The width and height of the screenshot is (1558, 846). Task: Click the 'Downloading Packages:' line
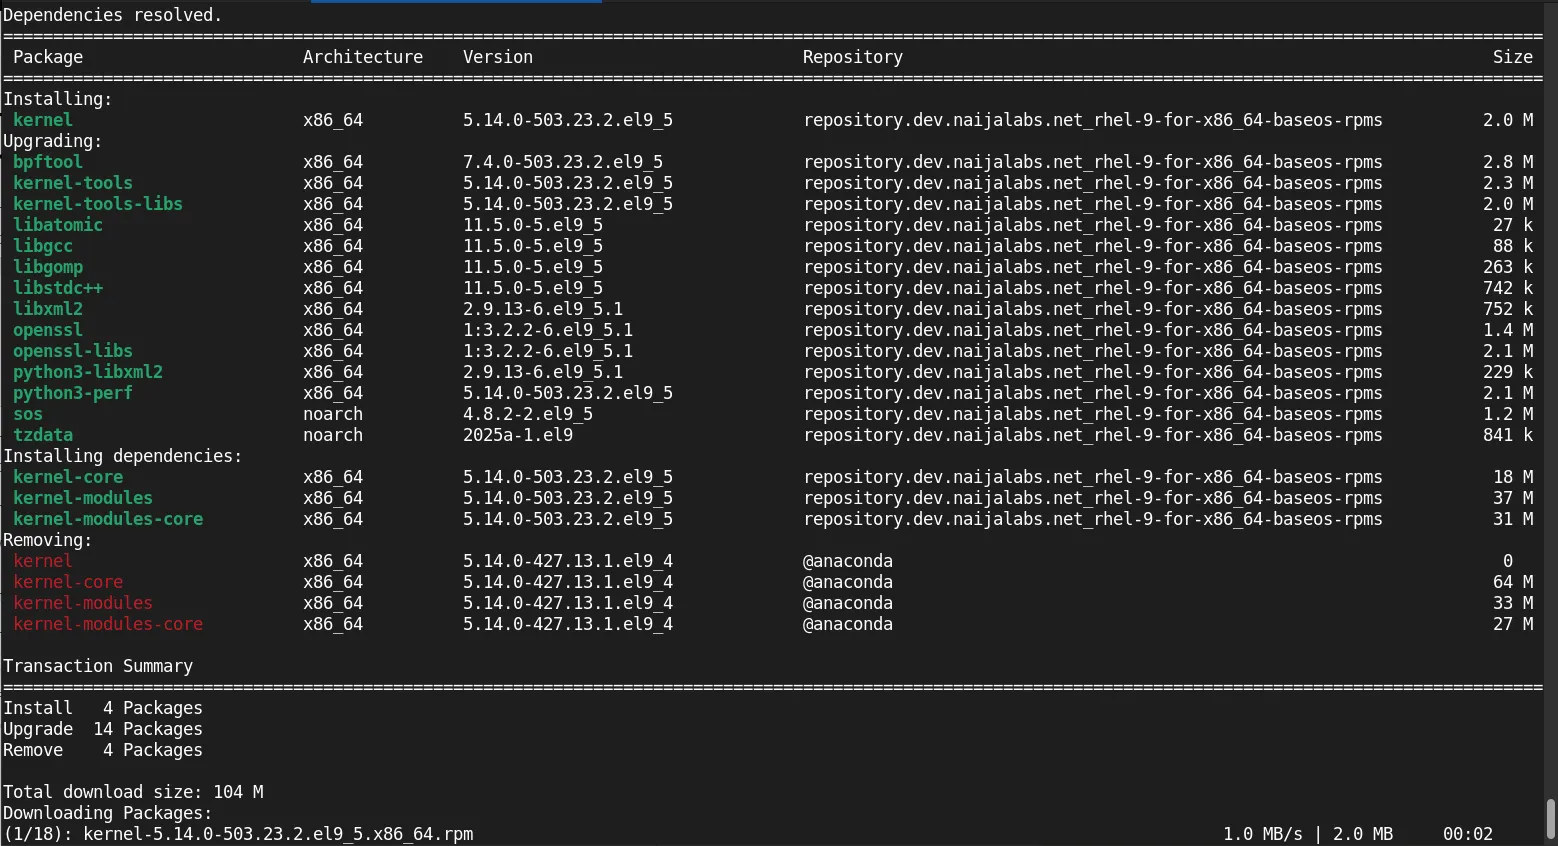tap(108, 813)
